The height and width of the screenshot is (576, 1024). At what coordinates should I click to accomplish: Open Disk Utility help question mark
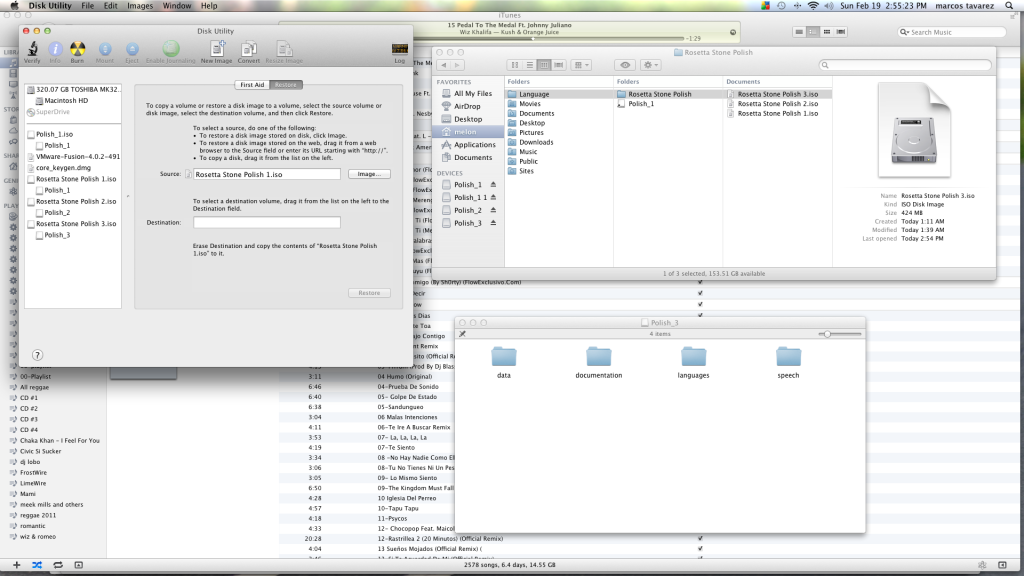tap(37, 355)
